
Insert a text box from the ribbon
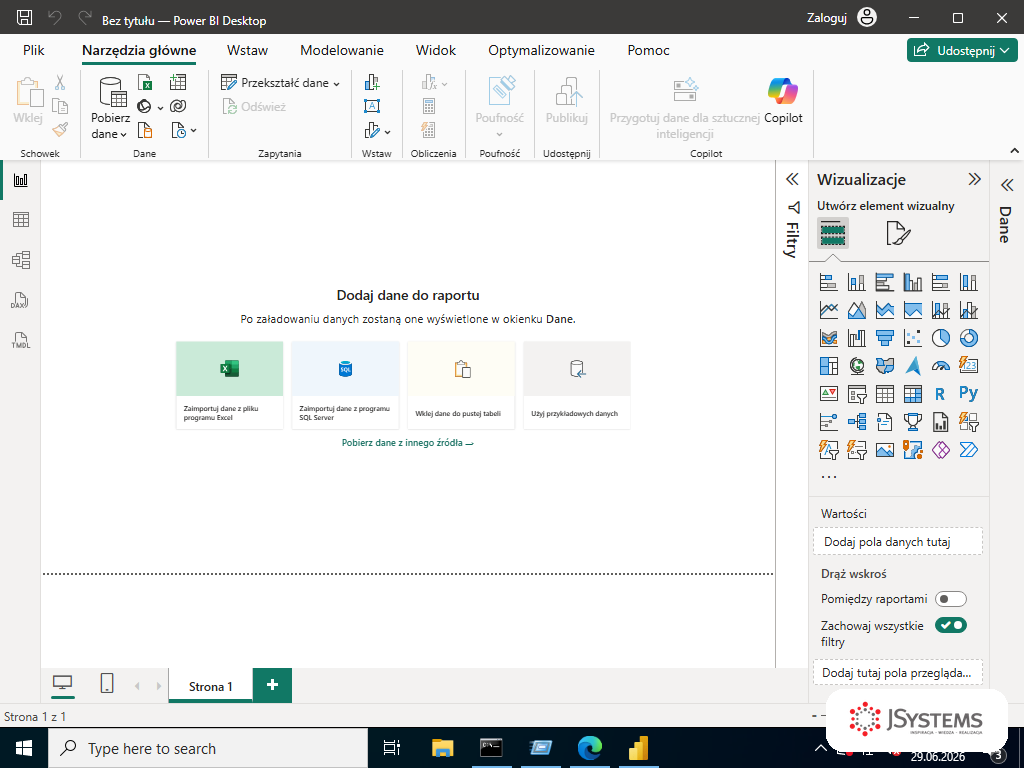372,106
